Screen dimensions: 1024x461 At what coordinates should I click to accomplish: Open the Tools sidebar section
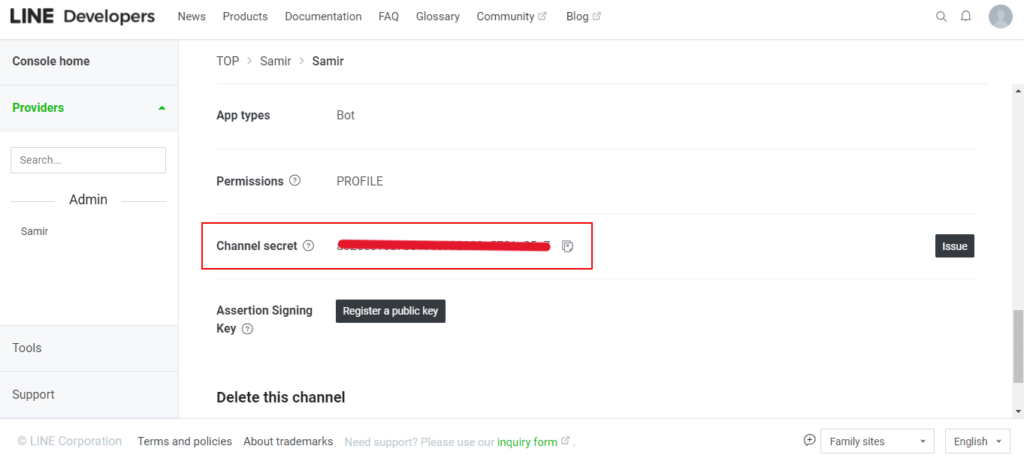click(x=89, y=348)
